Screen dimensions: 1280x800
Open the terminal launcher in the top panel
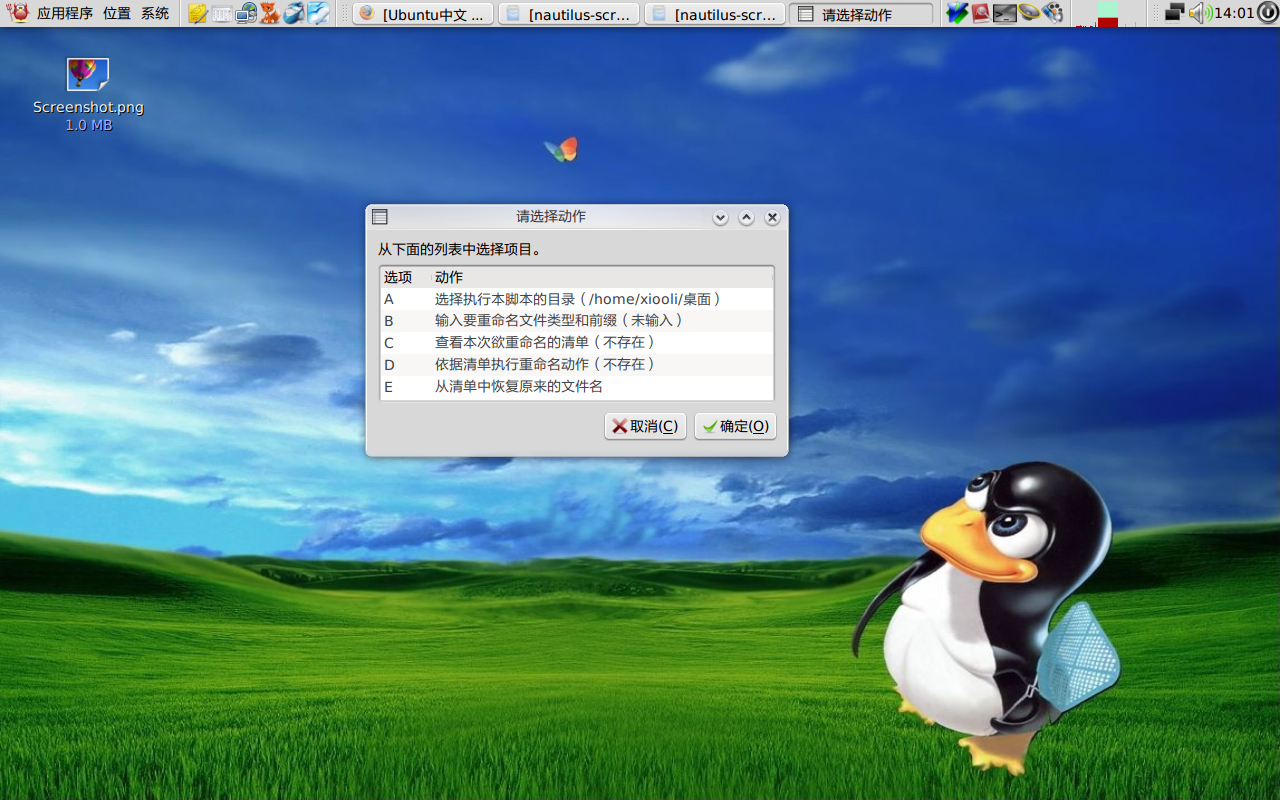[1005, 13]
